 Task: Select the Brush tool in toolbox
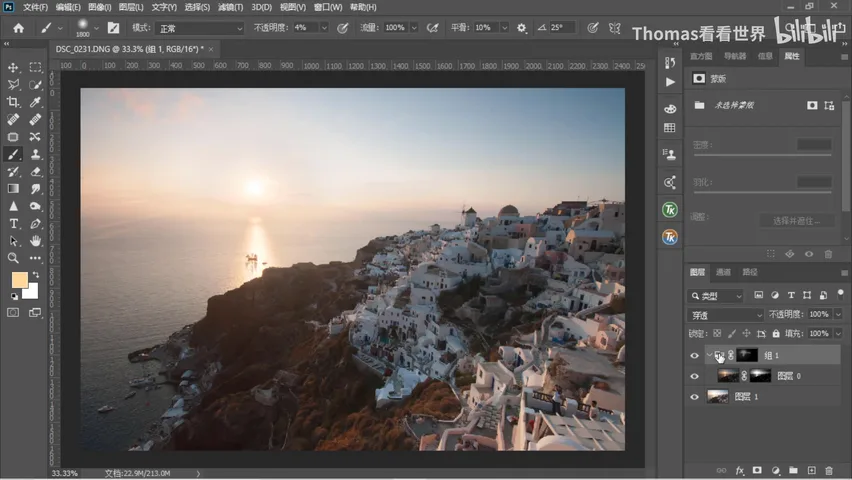(x=13, y=154)
